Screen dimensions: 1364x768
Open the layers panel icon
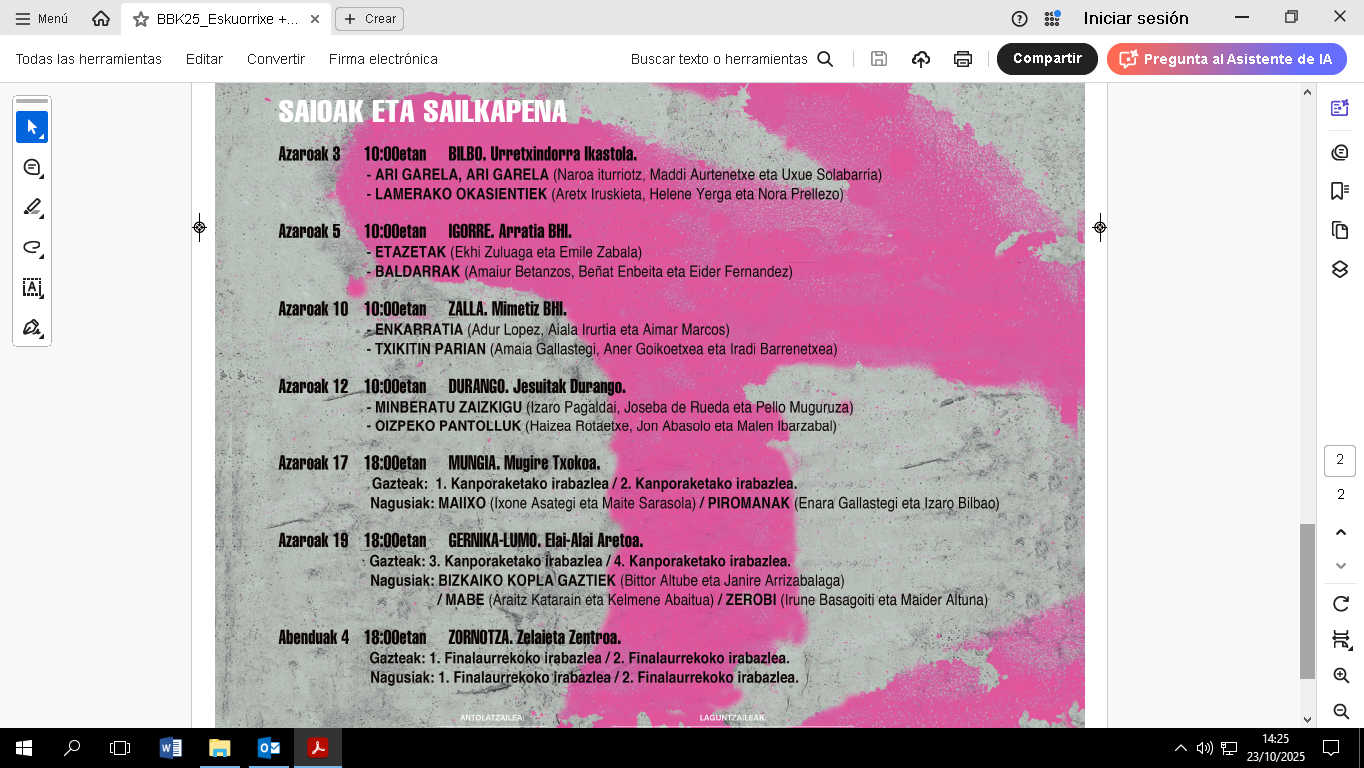tap(1340, 270)
